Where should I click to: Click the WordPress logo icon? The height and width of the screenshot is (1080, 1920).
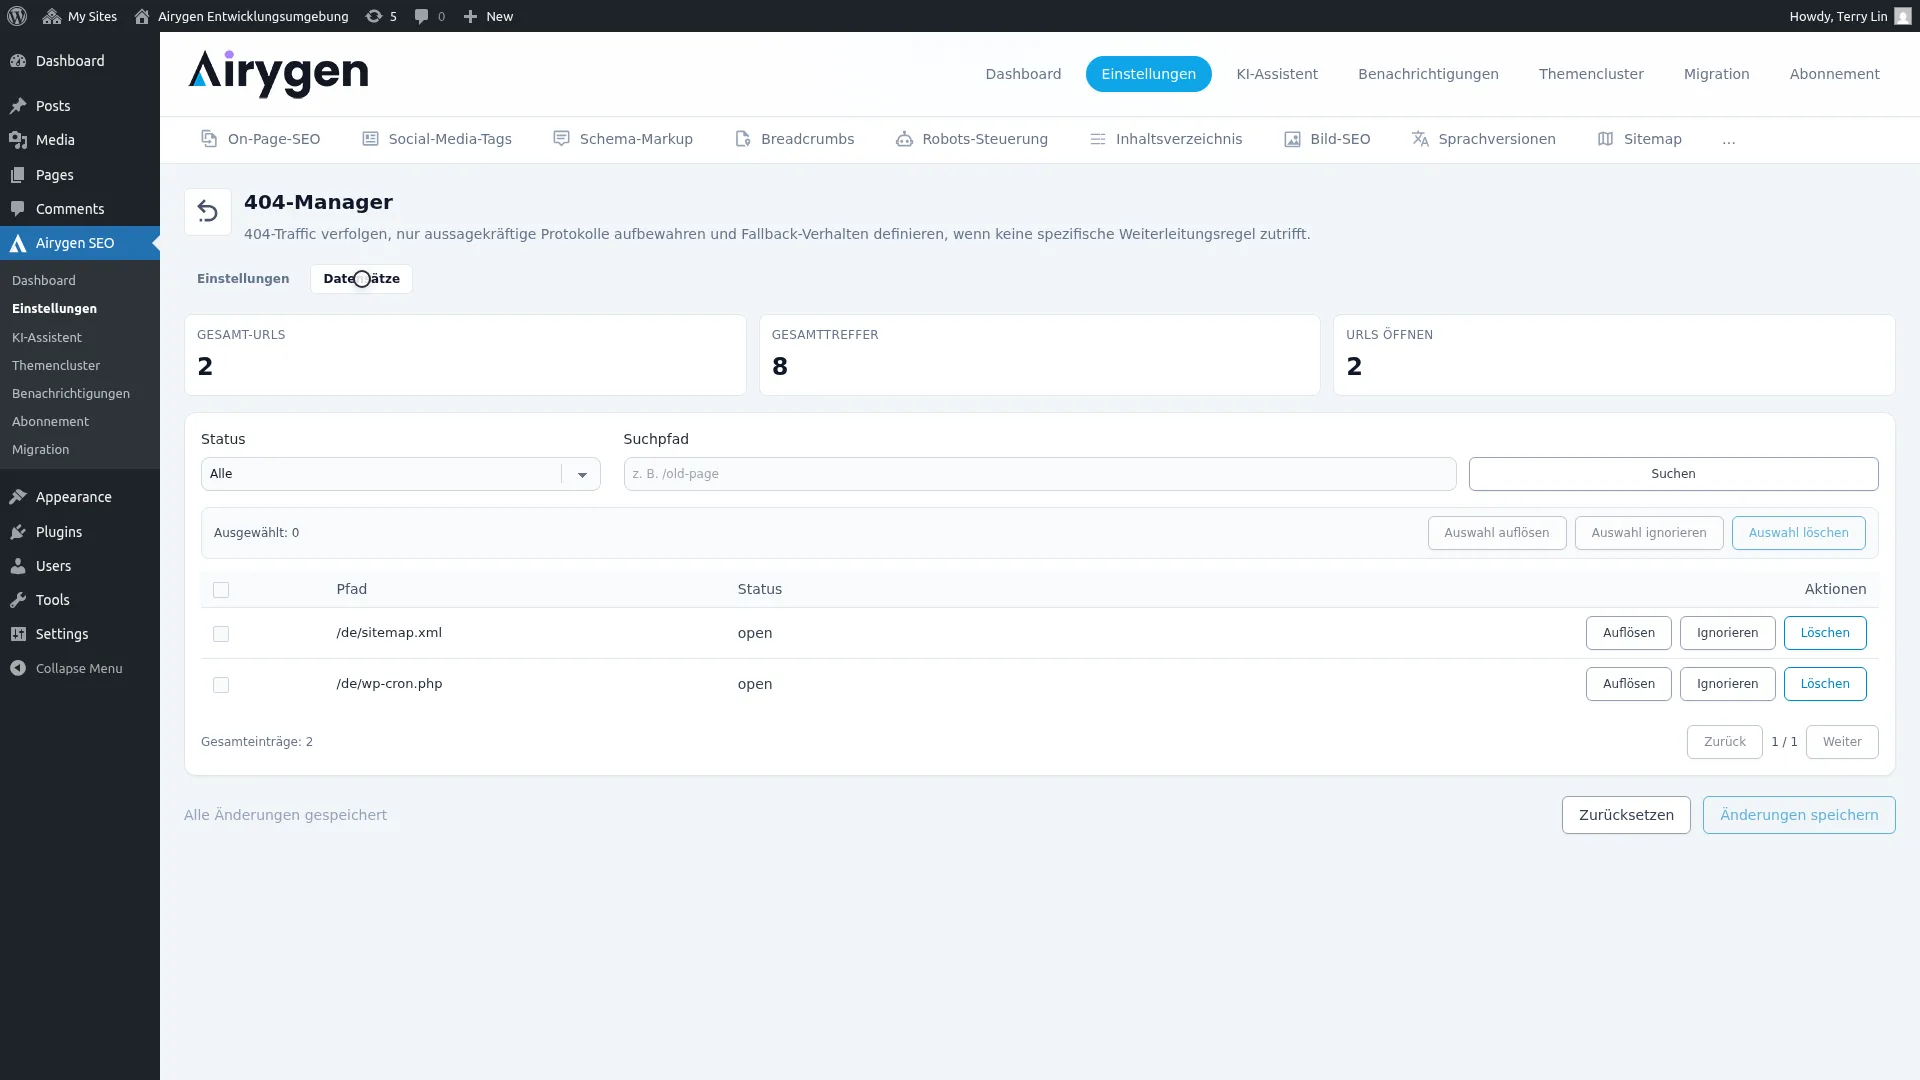[x=17, y=16]
